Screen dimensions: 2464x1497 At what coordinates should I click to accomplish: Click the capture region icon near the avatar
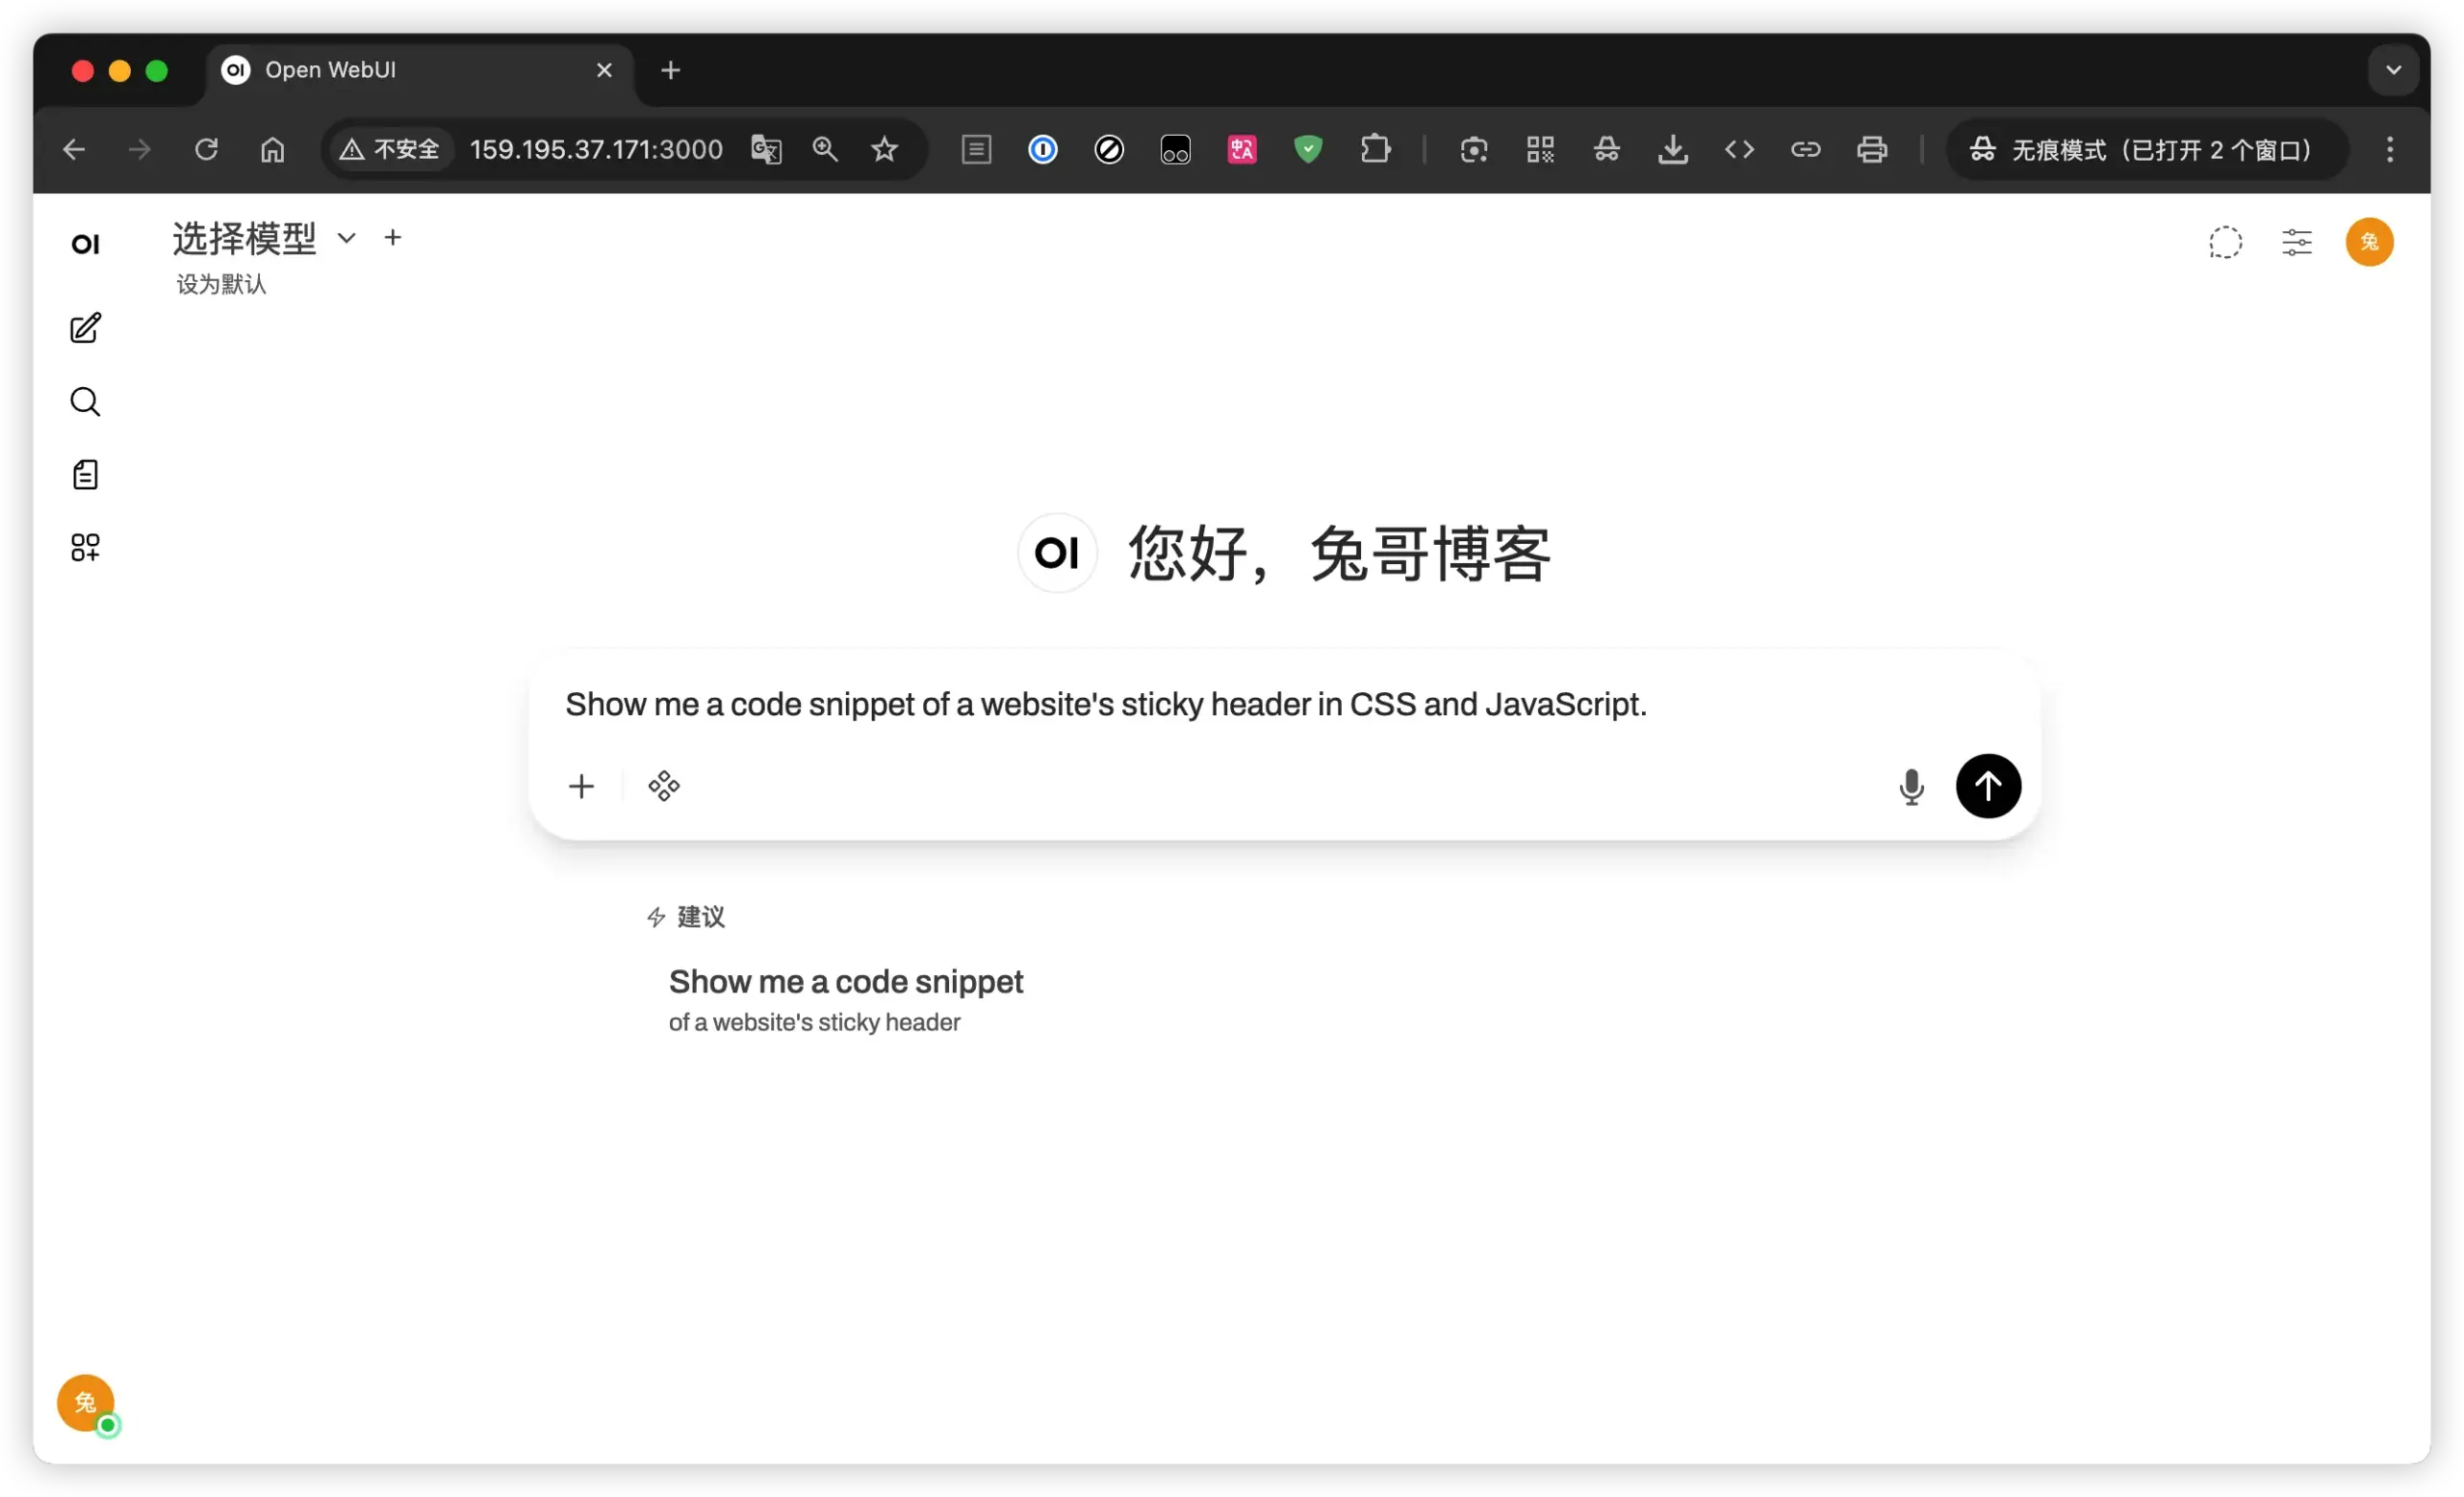[x=2225, y=242]
